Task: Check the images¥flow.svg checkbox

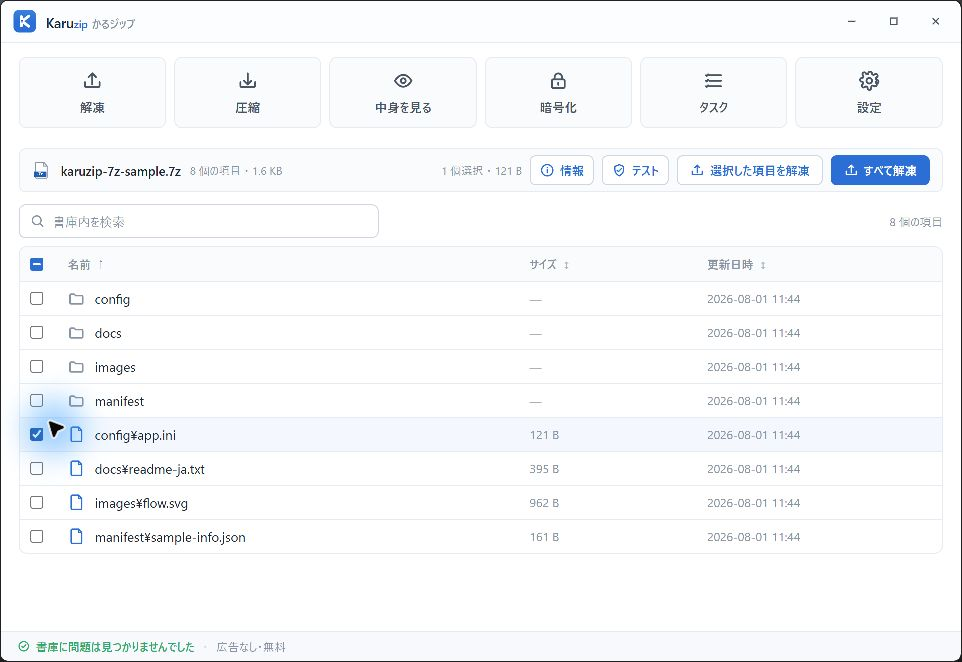Action: 36,502
